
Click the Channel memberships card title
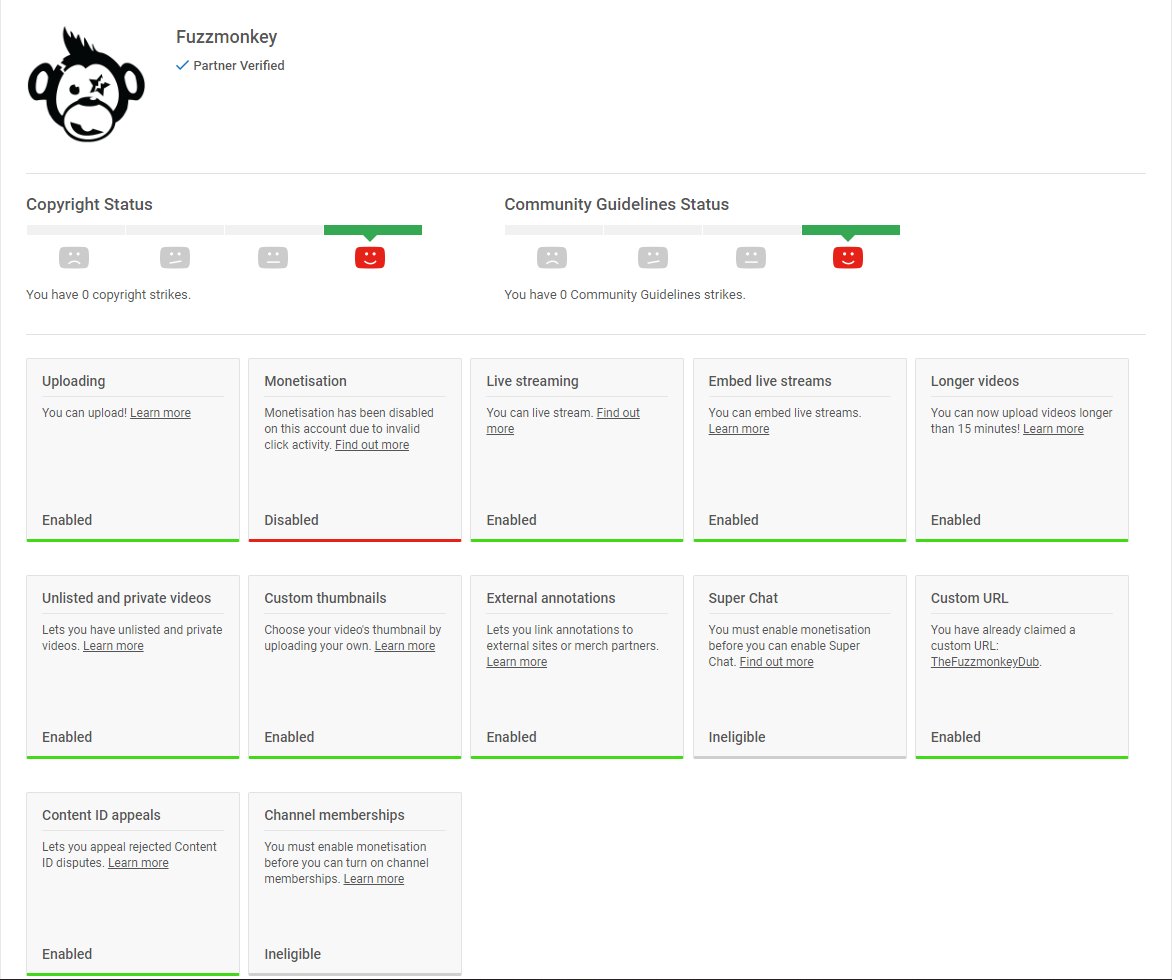tap(334, 815)
